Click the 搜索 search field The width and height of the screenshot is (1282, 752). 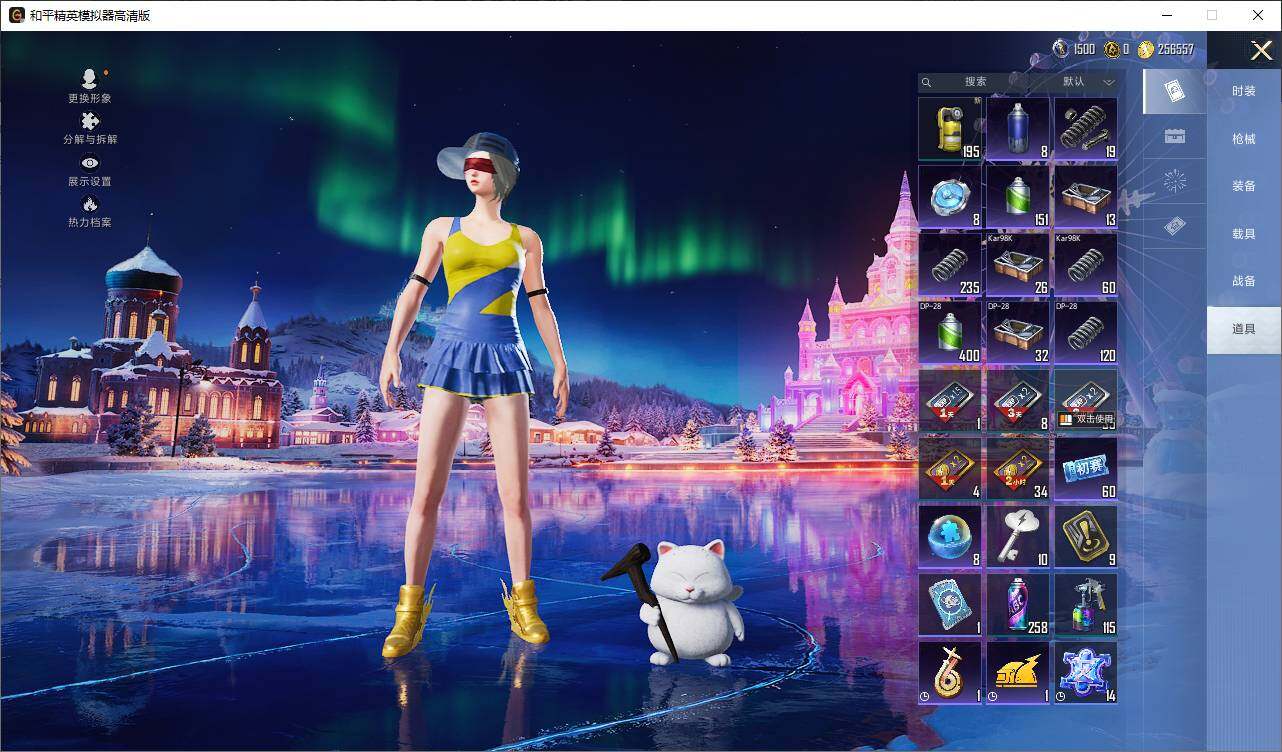pyautogui.click(x=975, y=82)
